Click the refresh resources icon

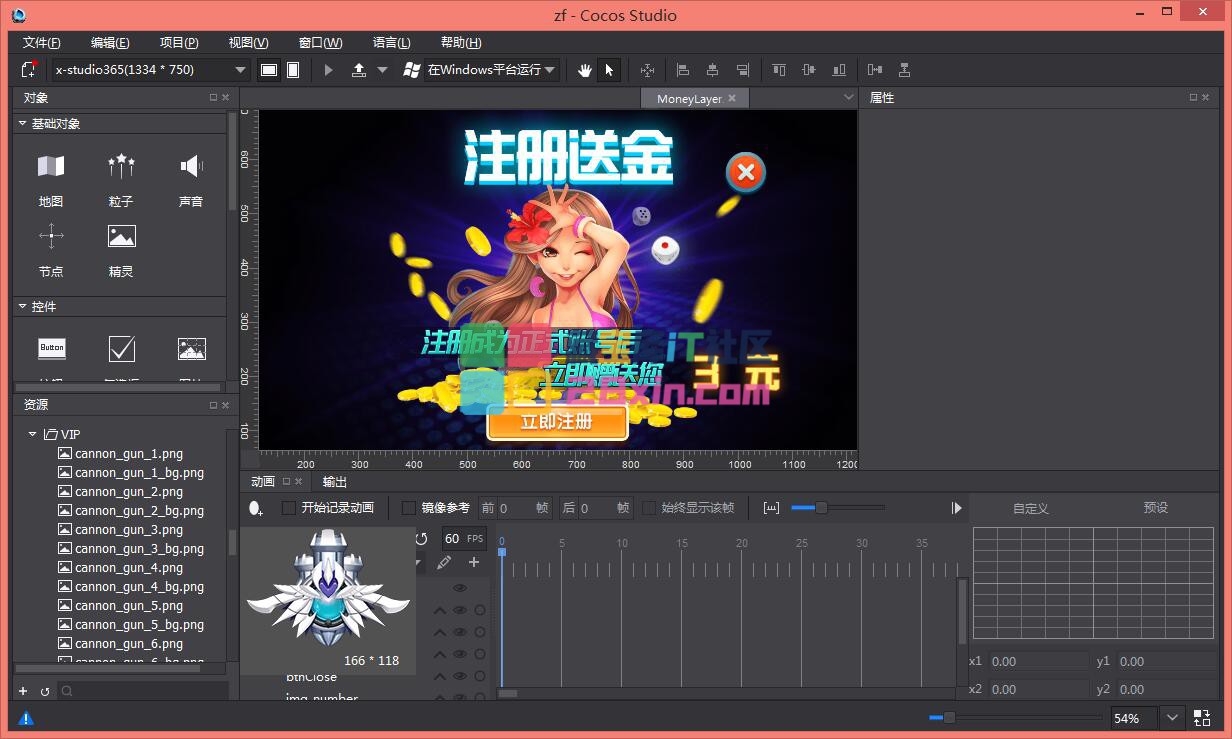pos(45,691)
